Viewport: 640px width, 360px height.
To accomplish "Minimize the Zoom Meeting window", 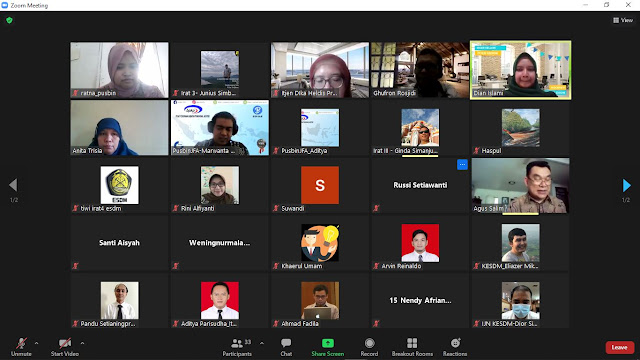I will click(586, 5).
